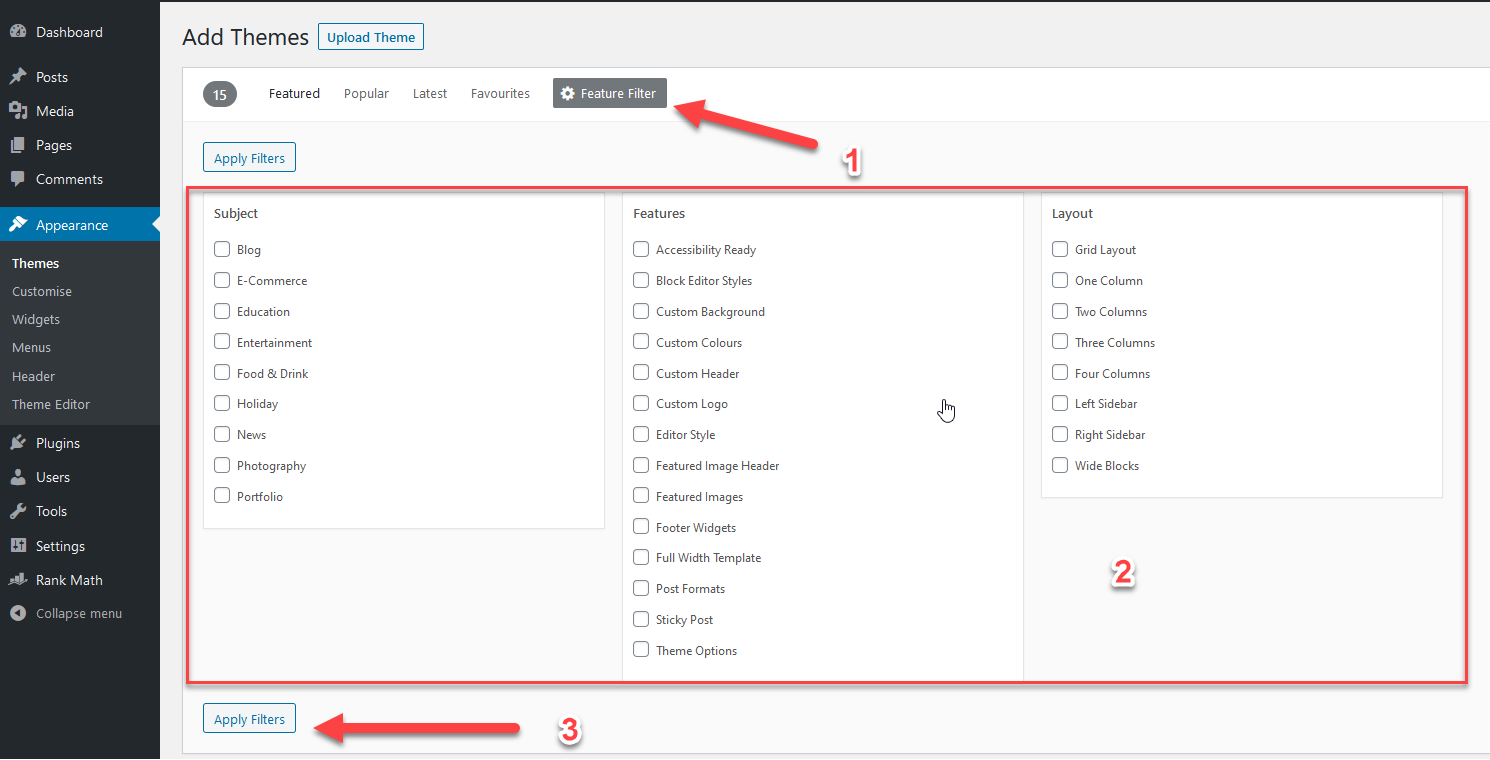Open the Themes submenu item
1490x760 pixels.
pos(36,263)
